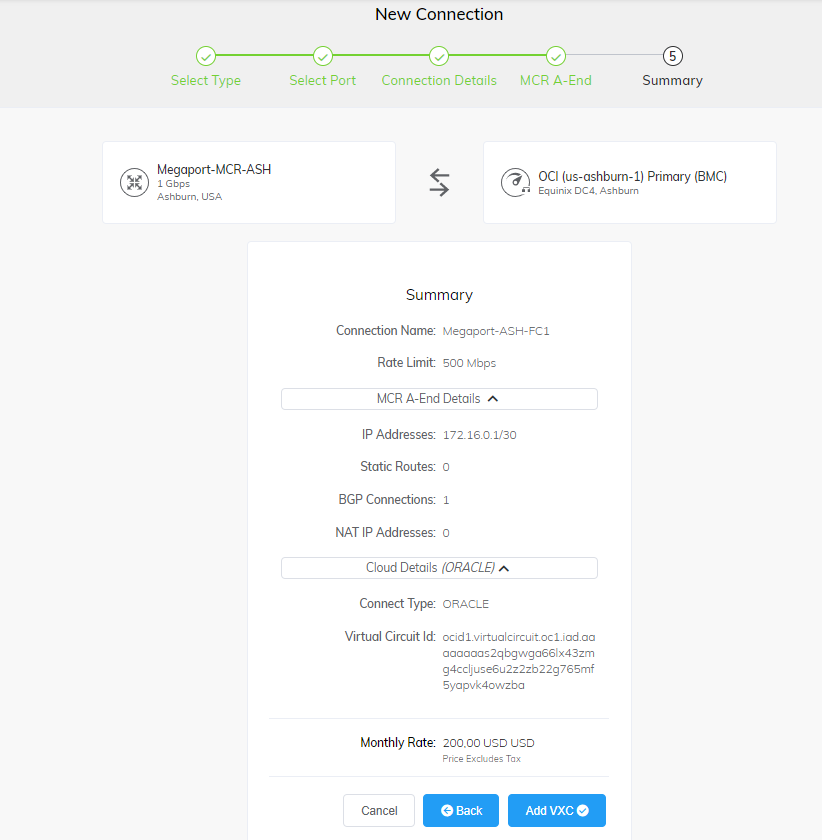Click the Static Routes value 0
The width and height of the screenshot is (822, 840).
pos(446,467)
